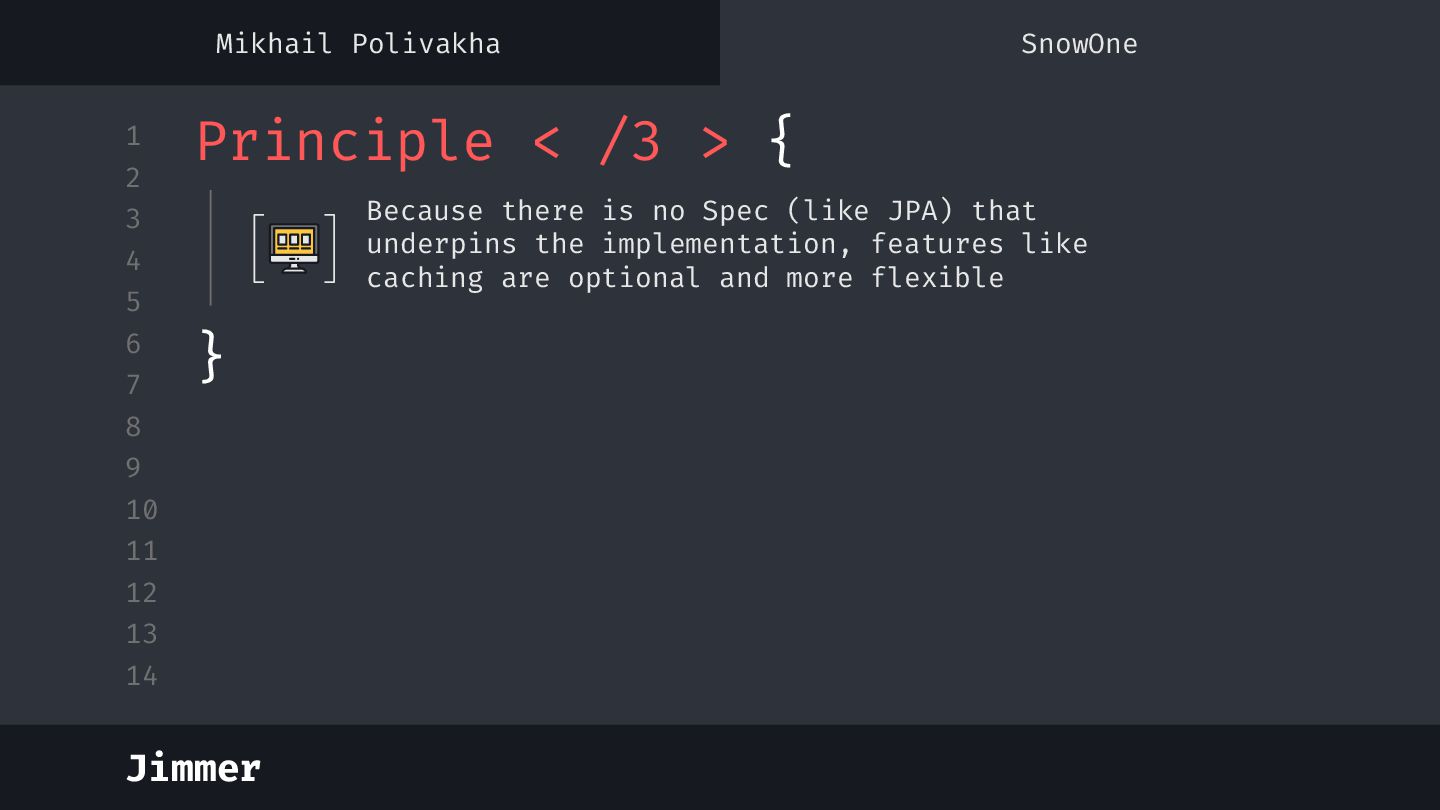This screenshot has height=810, width=1440.
Task: Click the computer monitor icon in brackets
Action: 294,247
